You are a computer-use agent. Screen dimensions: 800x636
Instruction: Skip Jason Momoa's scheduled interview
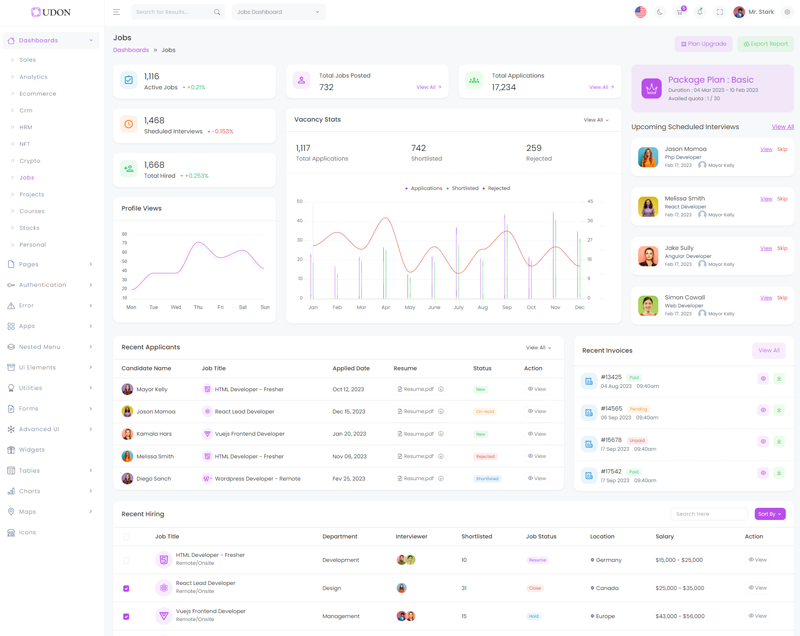[x=782, y=149]
